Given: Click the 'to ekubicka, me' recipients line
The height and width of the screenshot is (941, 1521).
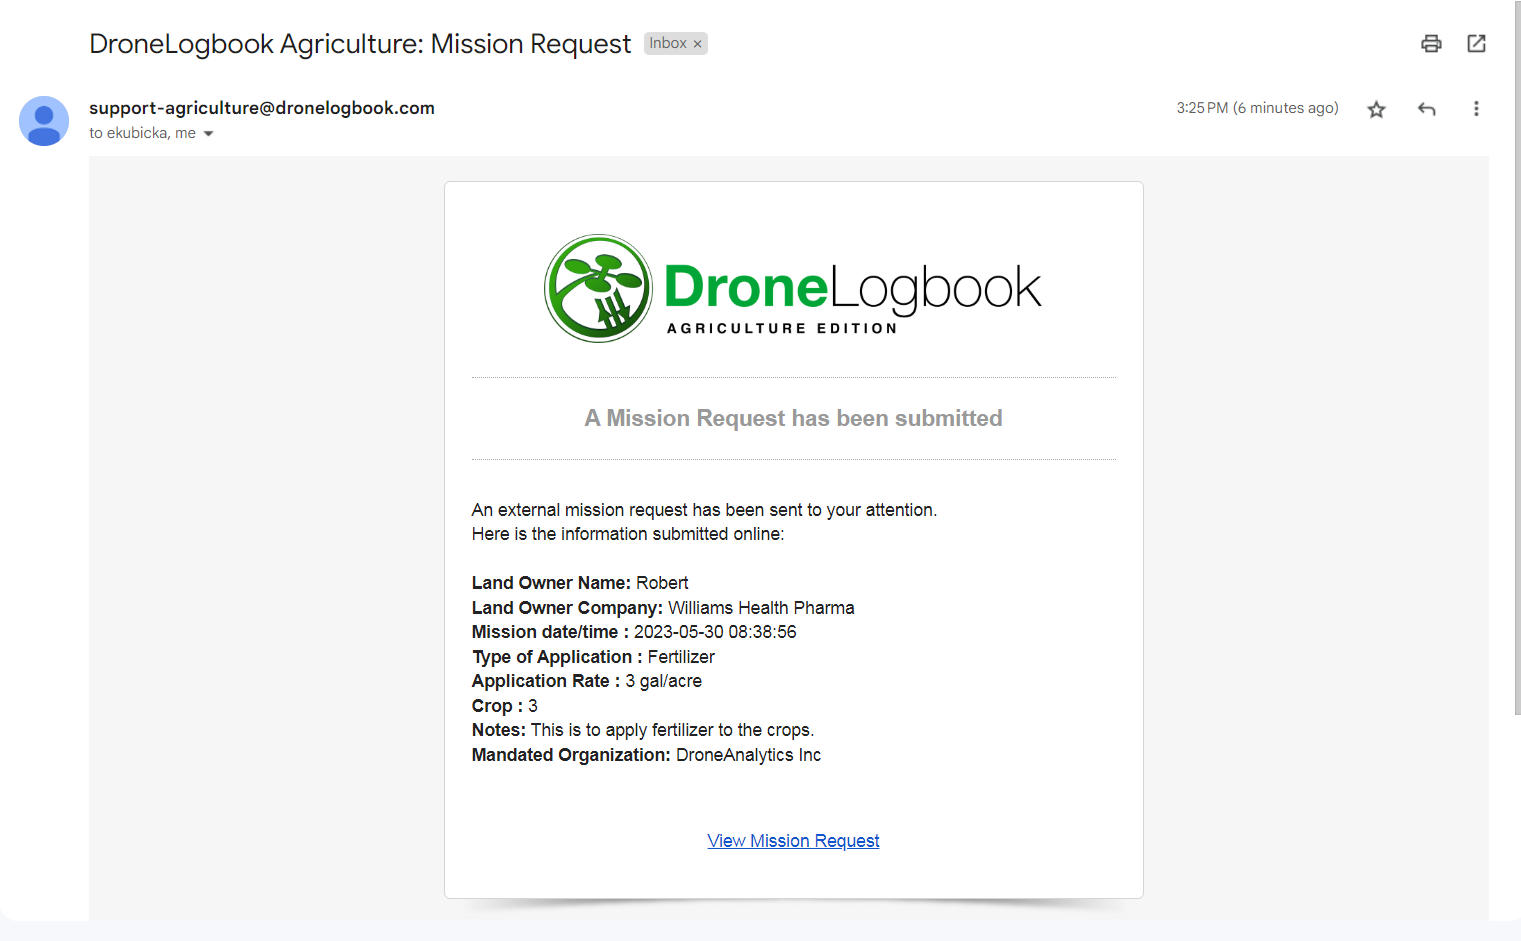Looking at the screenshot, I should click(142, 133).
